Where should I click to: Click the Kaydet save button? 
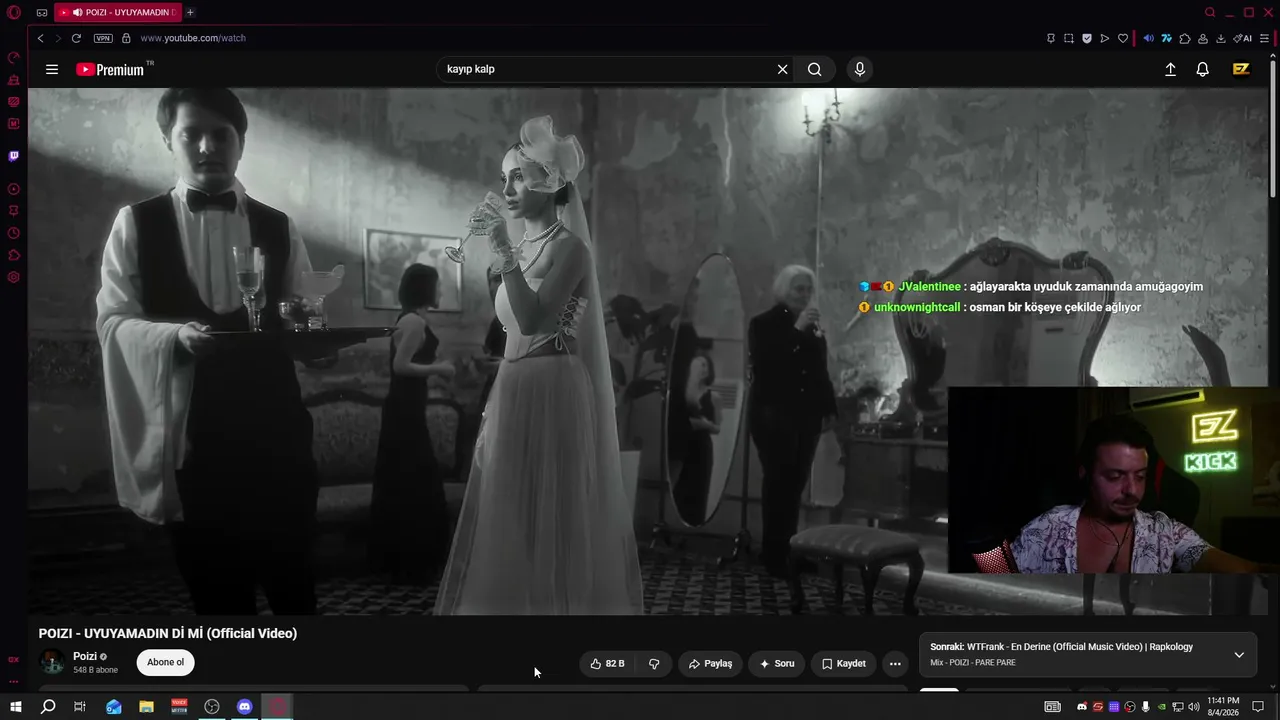point(844,663)
